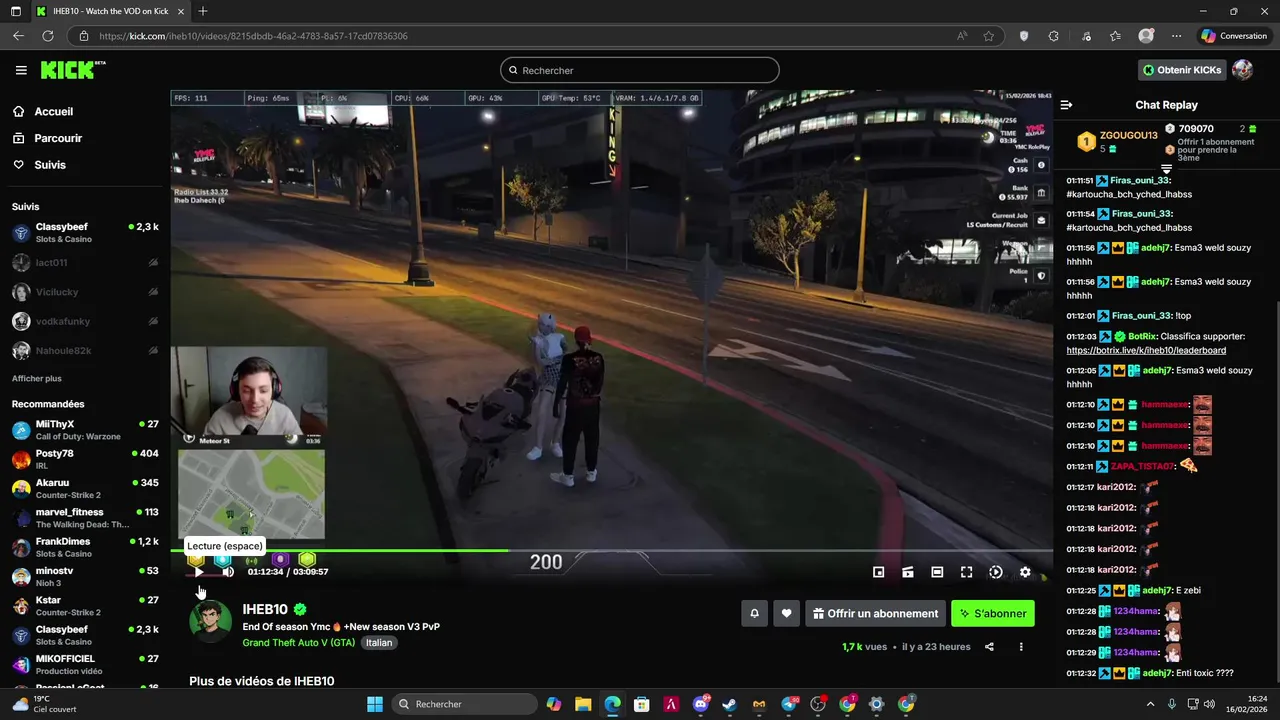
Task: Go to Kick home via logo
Action: 72,70
